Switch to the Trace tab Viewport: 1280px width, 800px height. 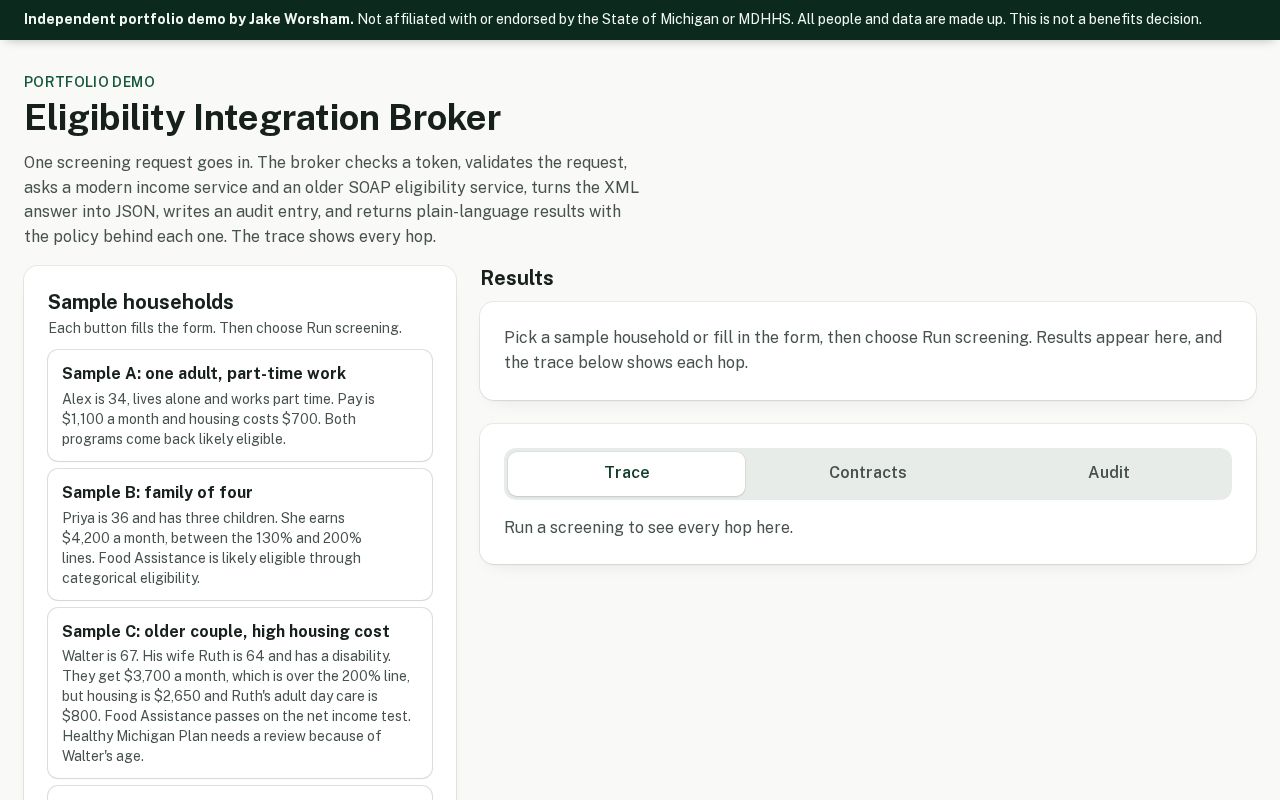(626, 474)
